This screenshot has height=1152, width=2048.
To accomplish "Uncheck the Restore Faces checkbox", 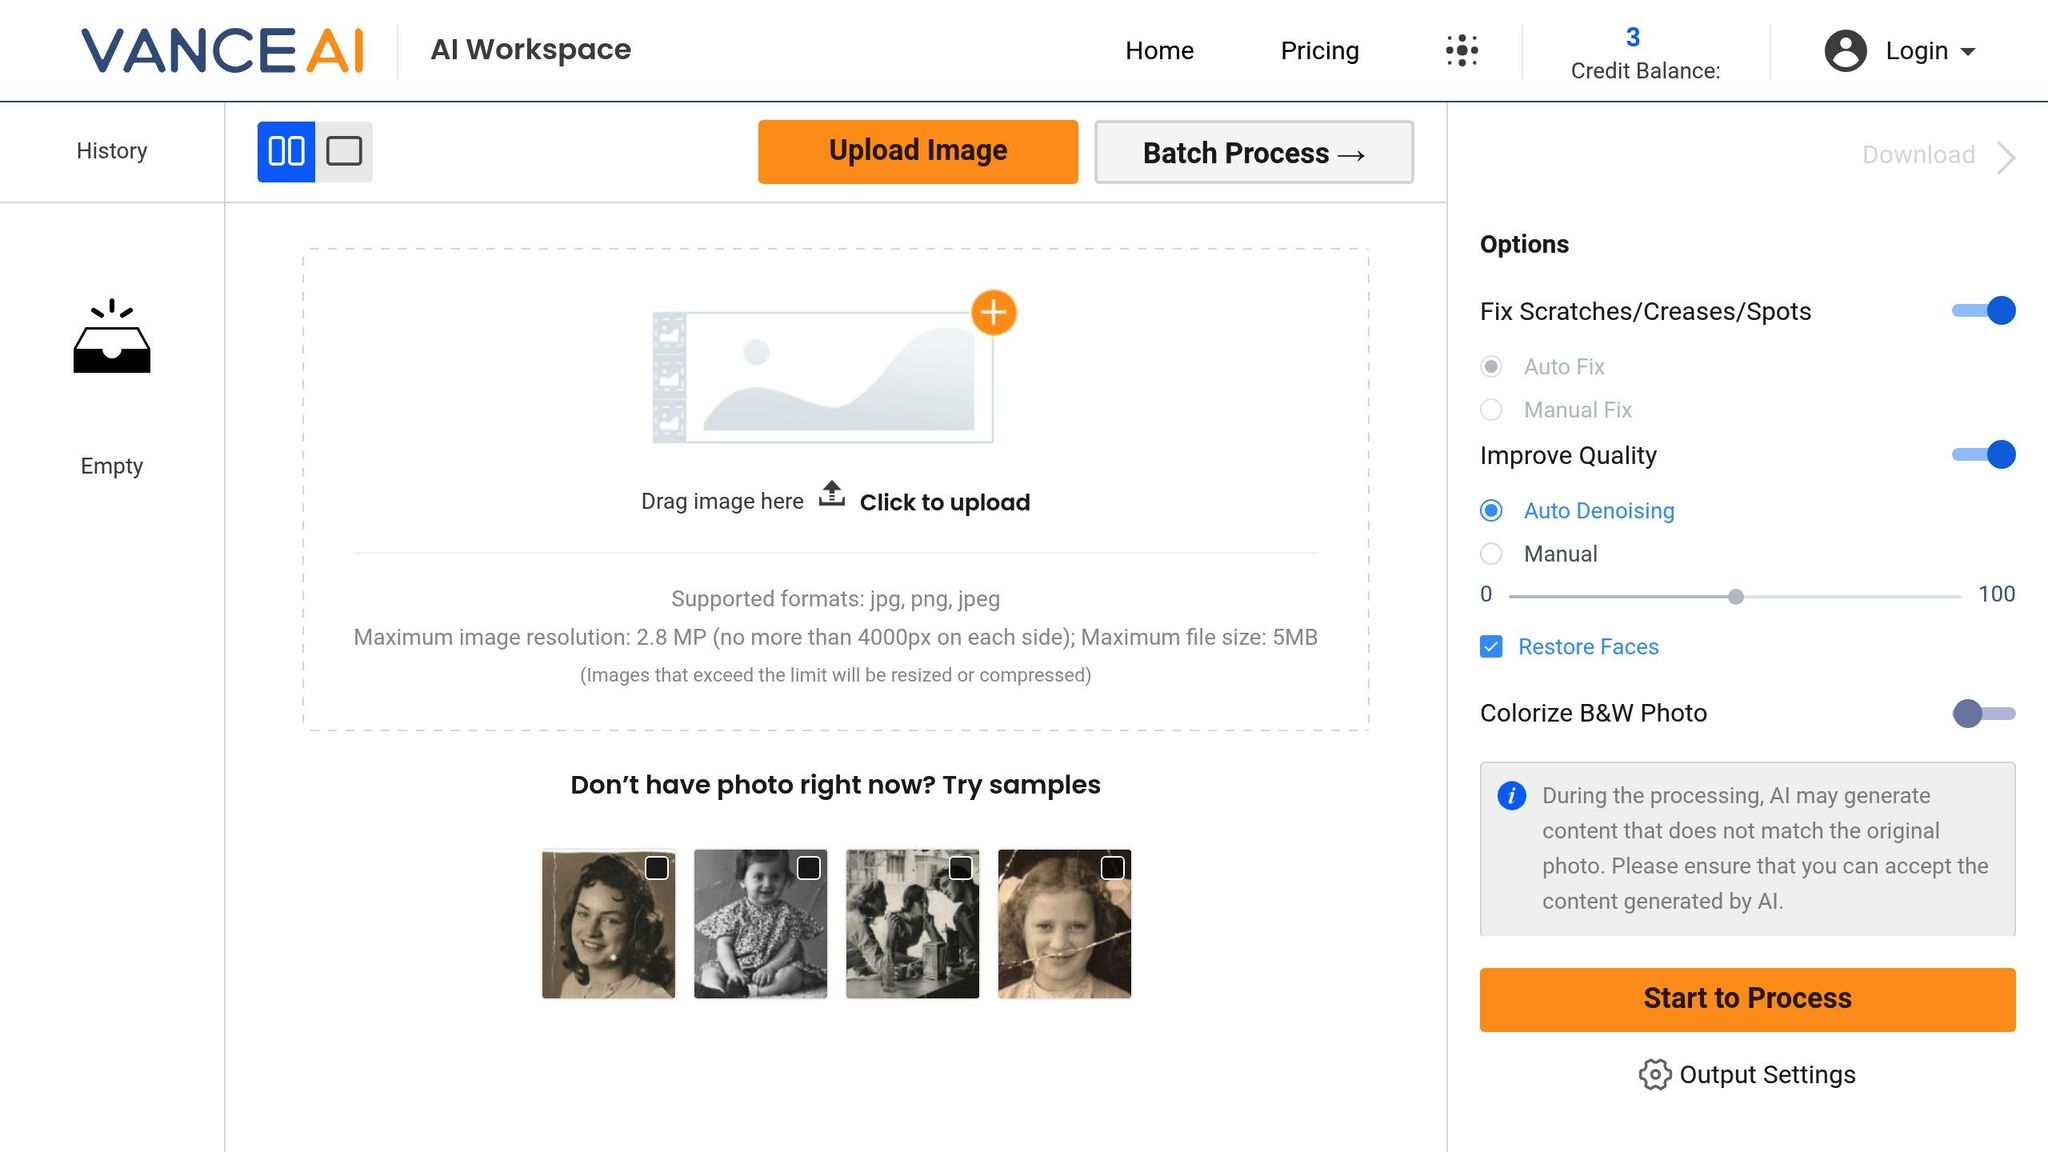I will tap(1491, 647).
